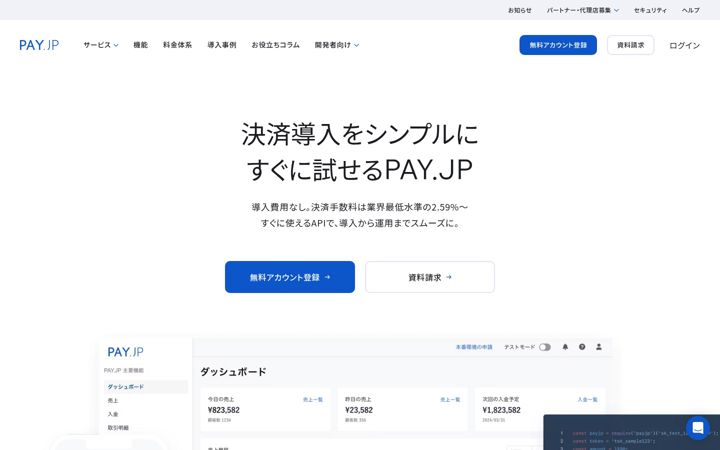Open ヘルプ in the top bar
Screen dimensions: 720x450
coord(691,10)
